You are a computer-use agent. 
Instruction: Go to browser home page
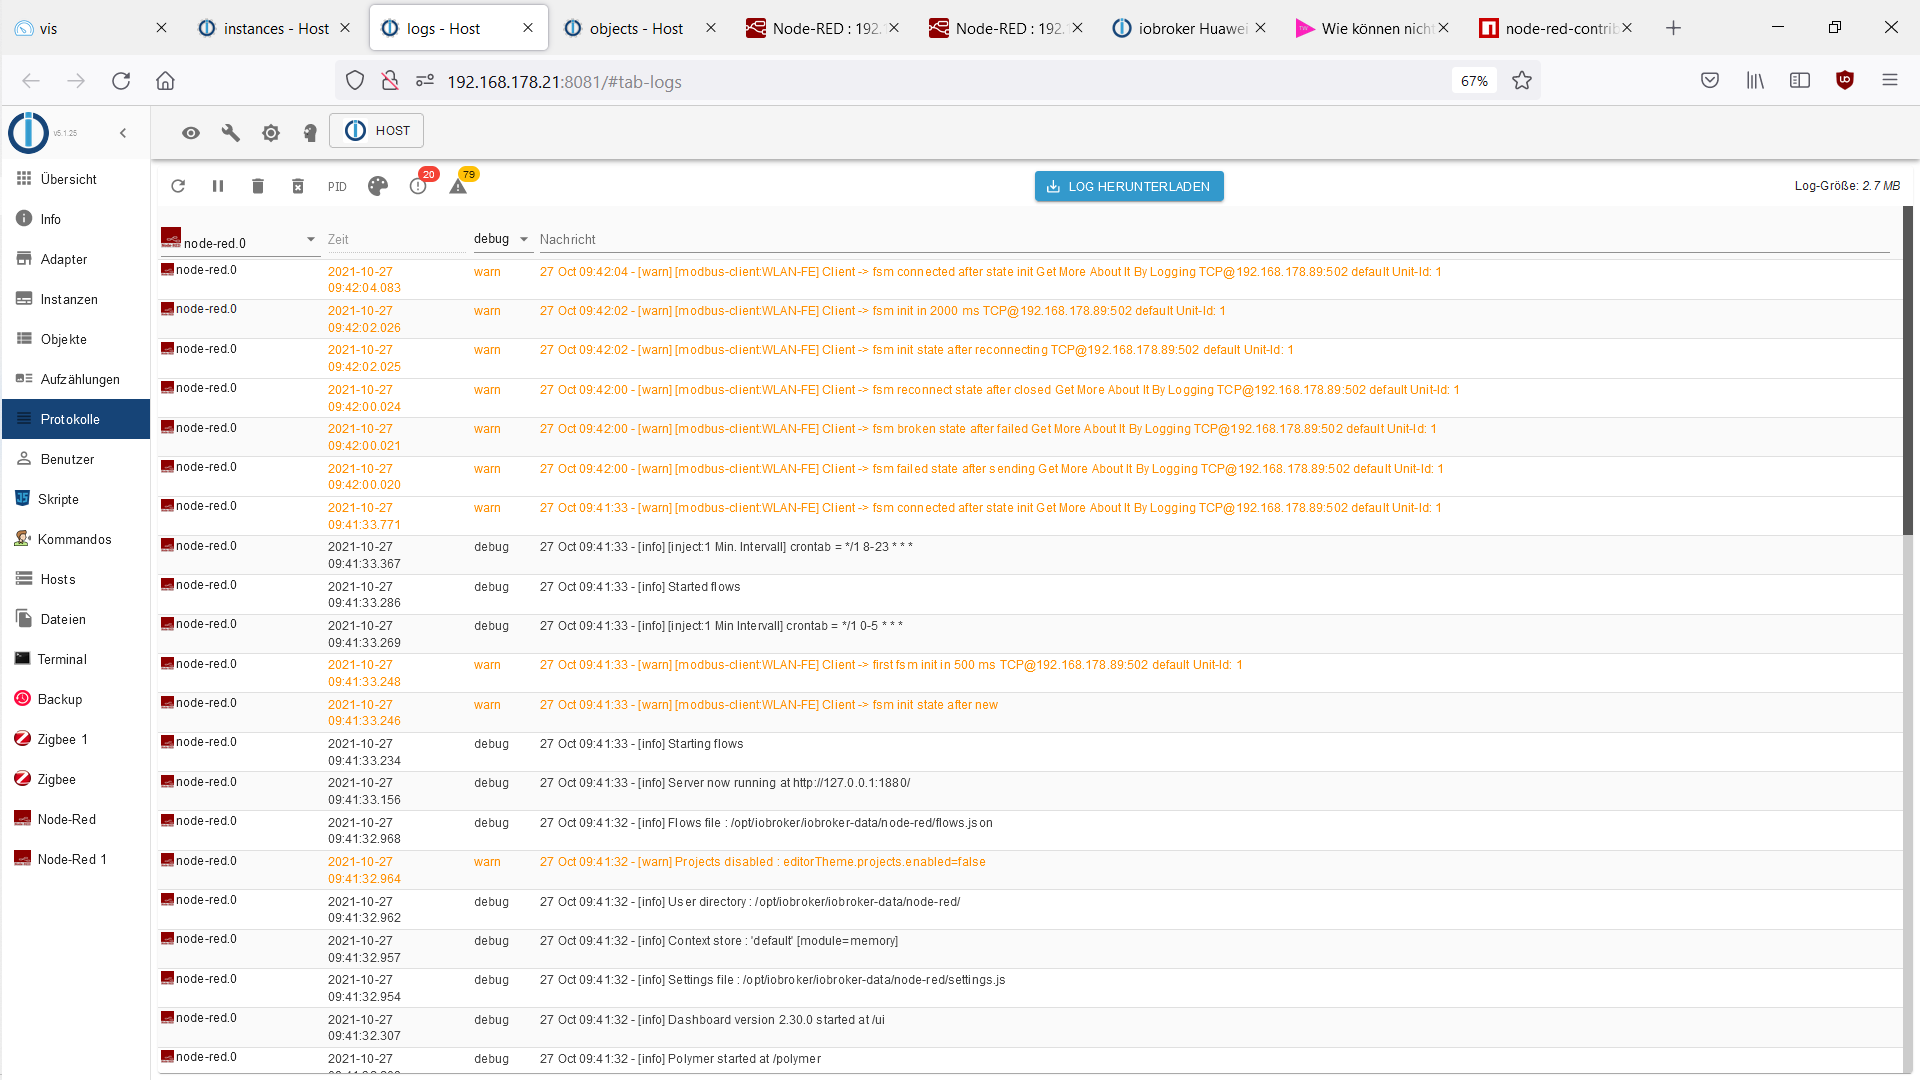[x=165, y=81]
